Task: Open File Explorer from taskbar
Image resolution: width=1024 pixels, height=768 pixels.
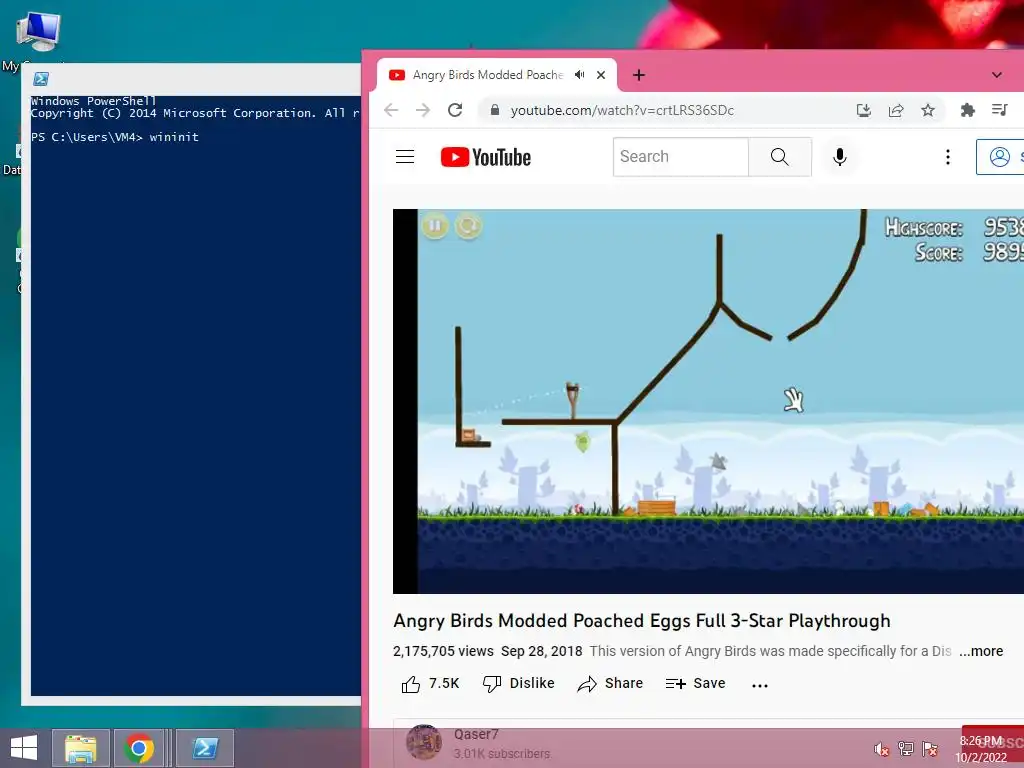Action: tap(80, 748)
